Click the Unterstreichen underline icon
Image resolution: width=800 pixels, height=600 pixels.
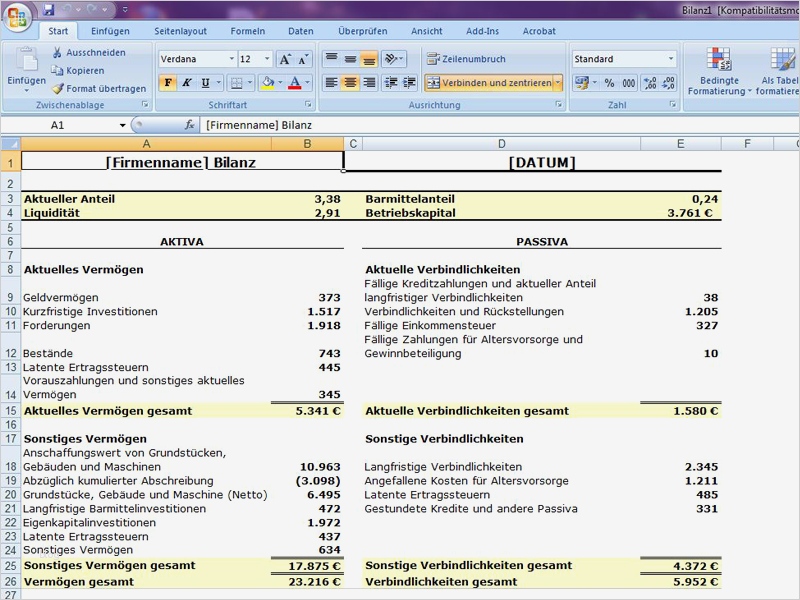click(x=206, y=82)
